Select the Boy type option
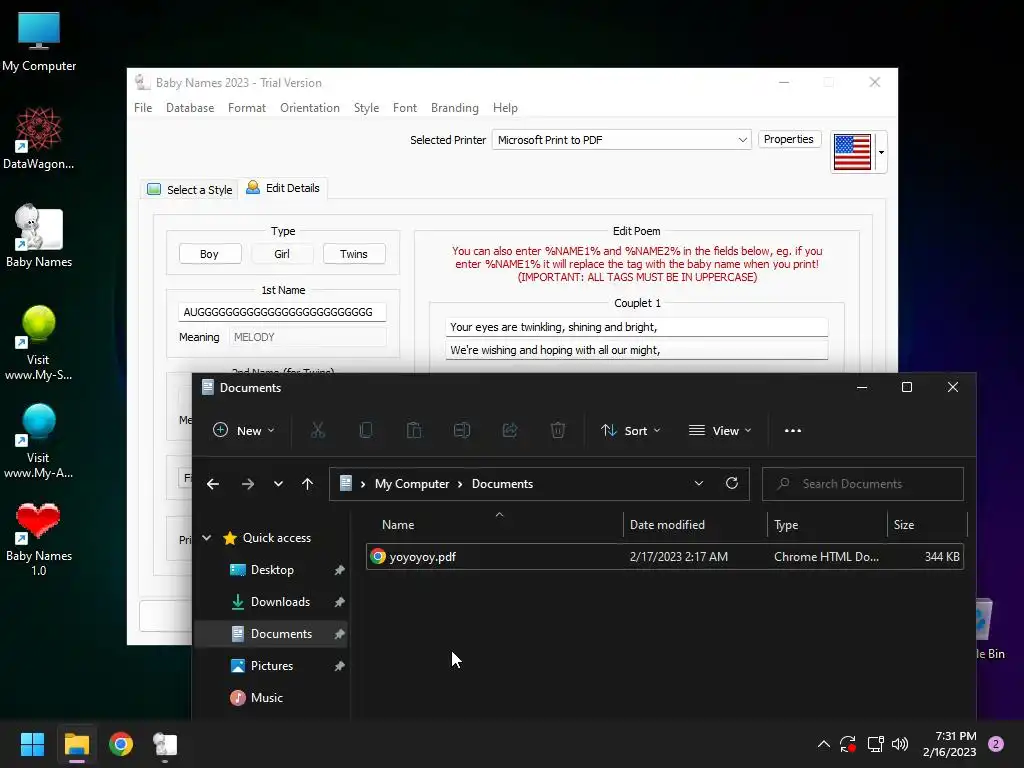1024x768 pixels. 210,254
